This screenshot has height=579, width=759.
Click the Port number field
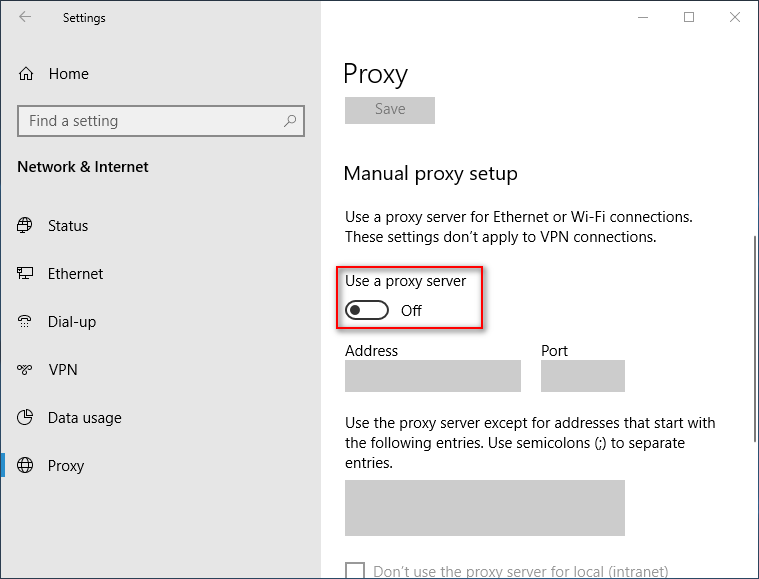click(x=582, y=376)
